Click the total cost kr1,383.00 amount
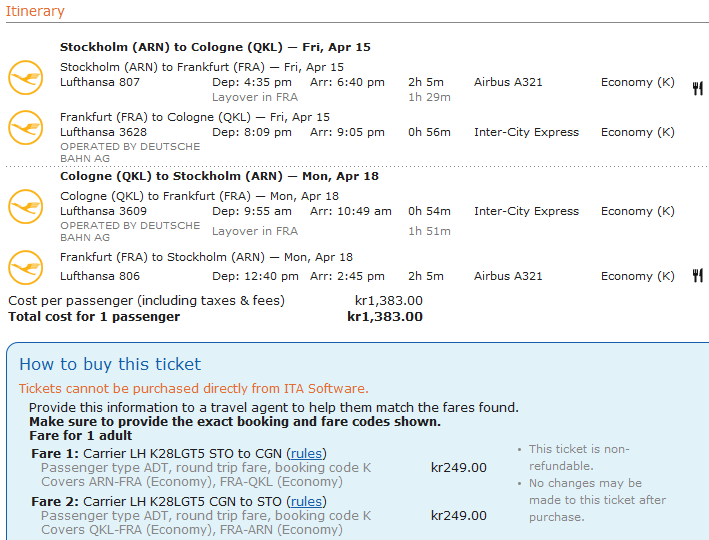Image resolution: width=709 pixels, height=540 pixels. [385, 317]
